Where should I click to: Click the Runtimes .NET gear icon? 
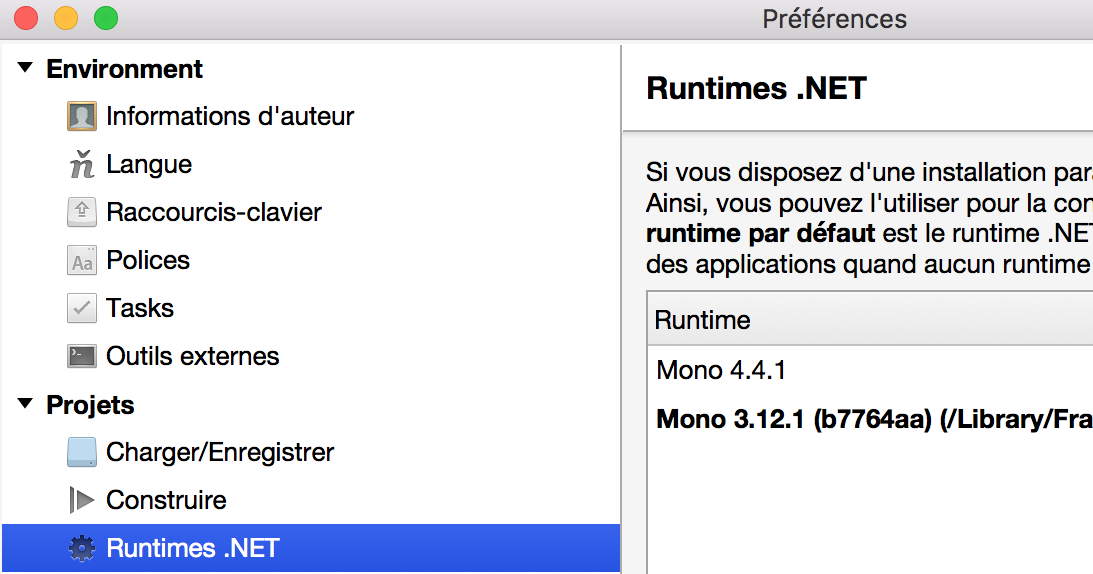tap(82, 548)
